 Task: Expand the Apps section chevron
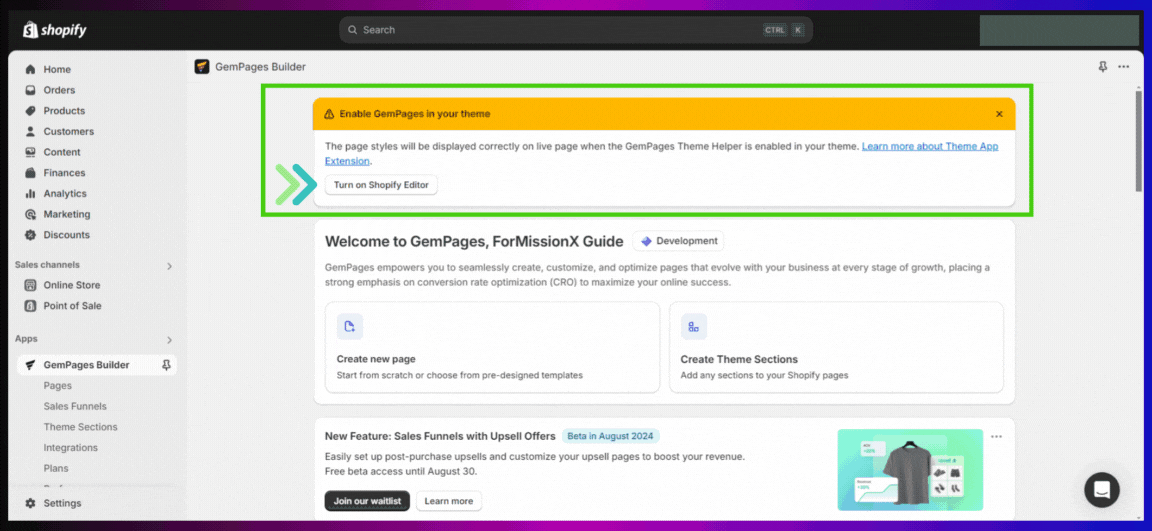[169, 340]
